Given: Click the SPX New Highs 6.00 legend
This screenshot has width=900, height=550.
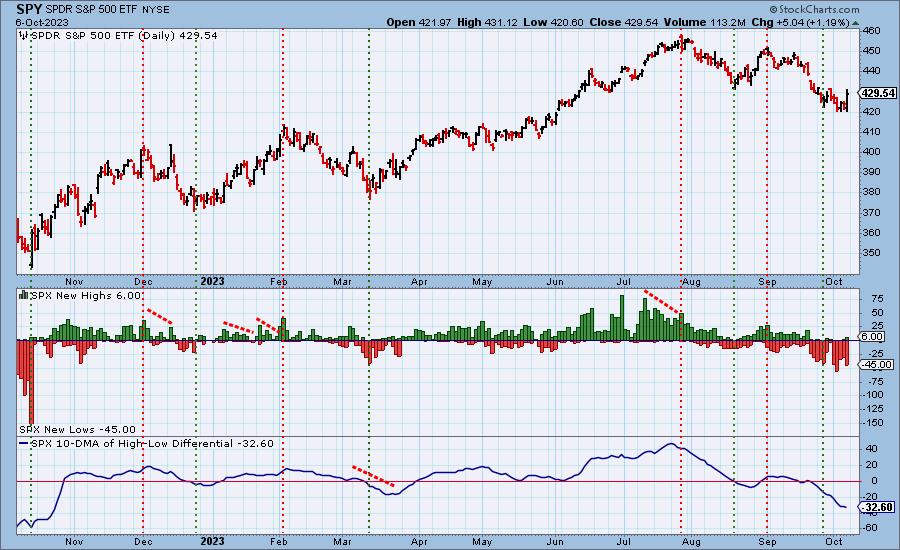Looking at the screenshot, I should [x=85, y=295].
